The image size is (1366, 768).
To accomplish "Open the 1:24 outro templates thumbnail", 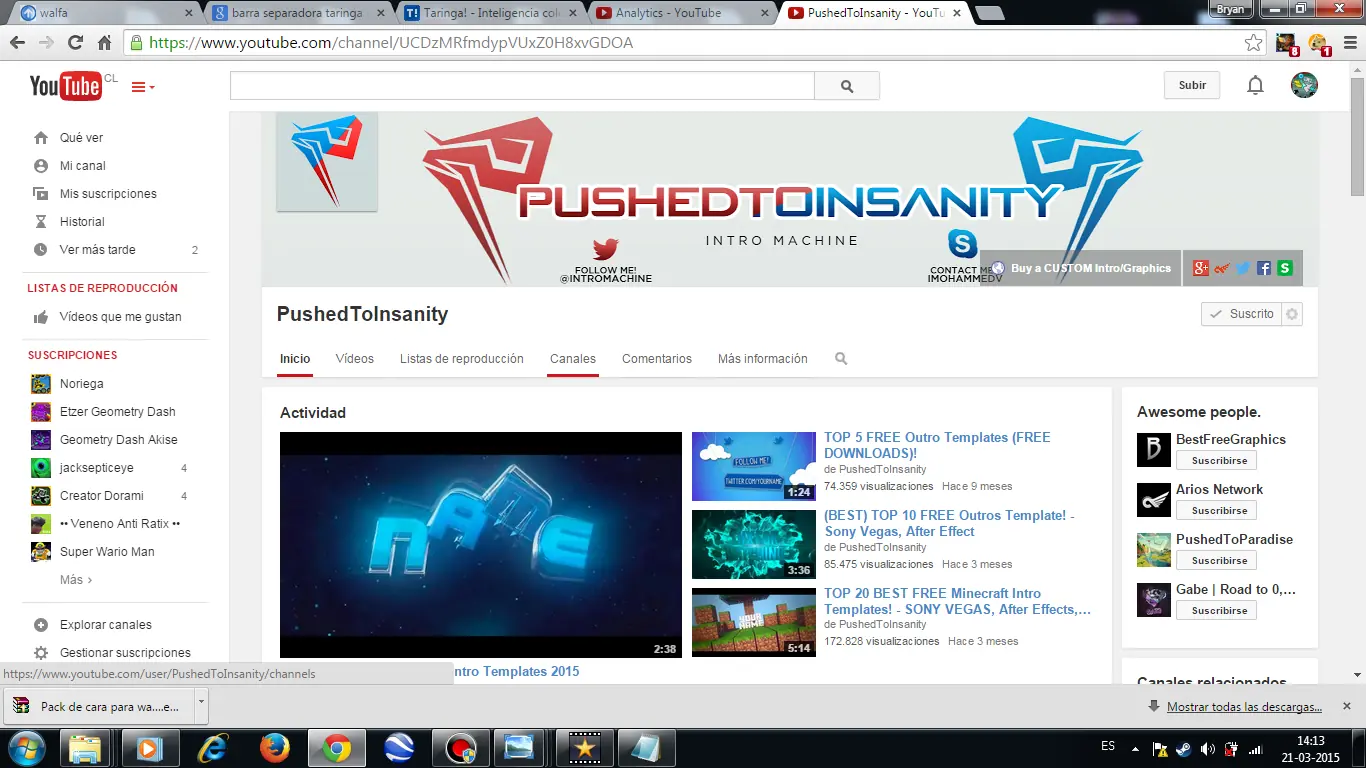I will coord(754,467).
